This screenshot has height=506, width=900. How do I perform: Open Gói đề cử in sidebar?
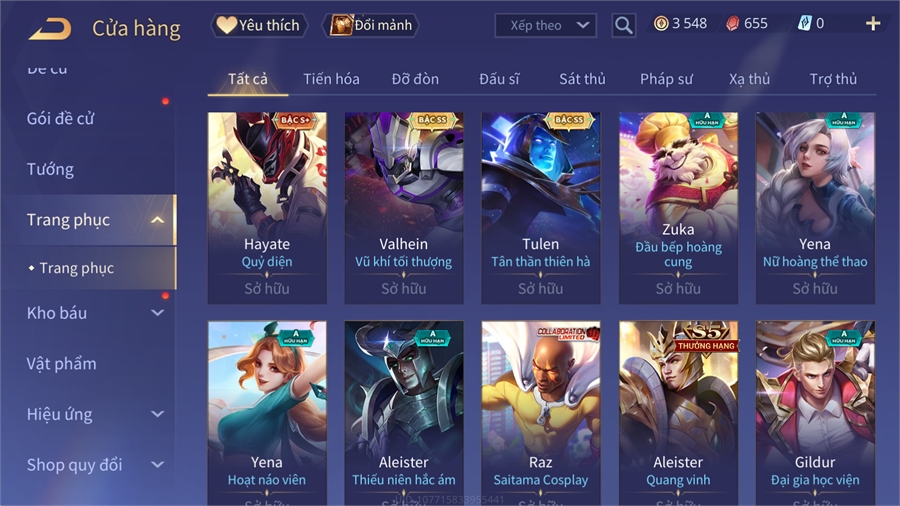(x=60, y=119)
